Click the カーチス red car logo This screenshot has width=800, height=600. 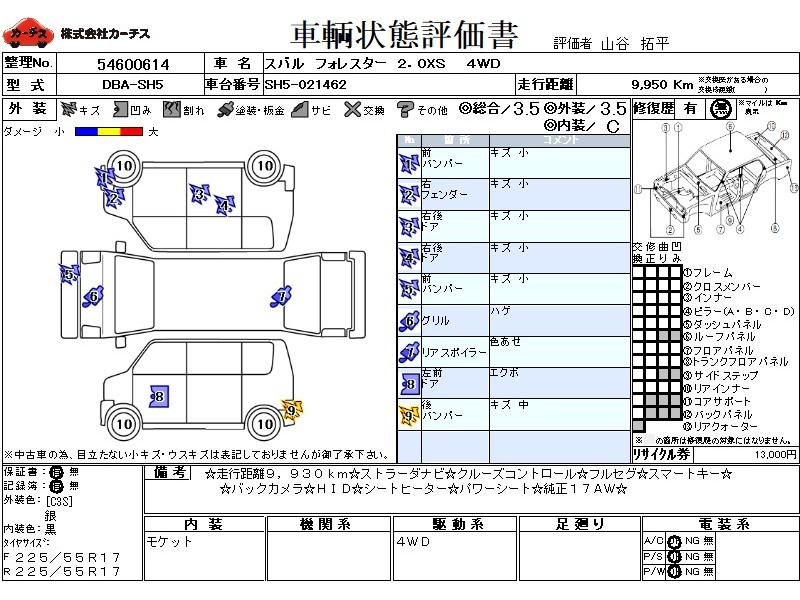(x=28, y=34)
